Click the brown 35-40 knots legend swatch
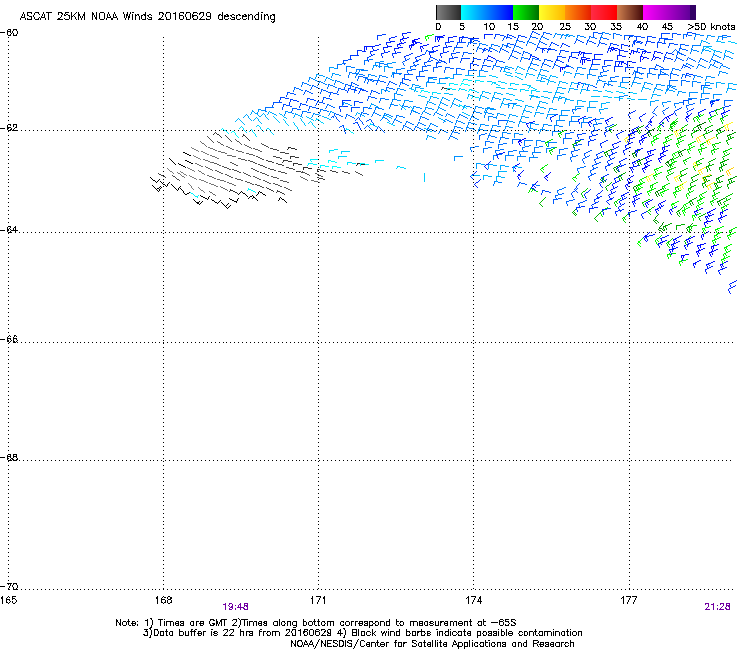Image resolution: width=740 pixels, height=650 pixels. 630,12
